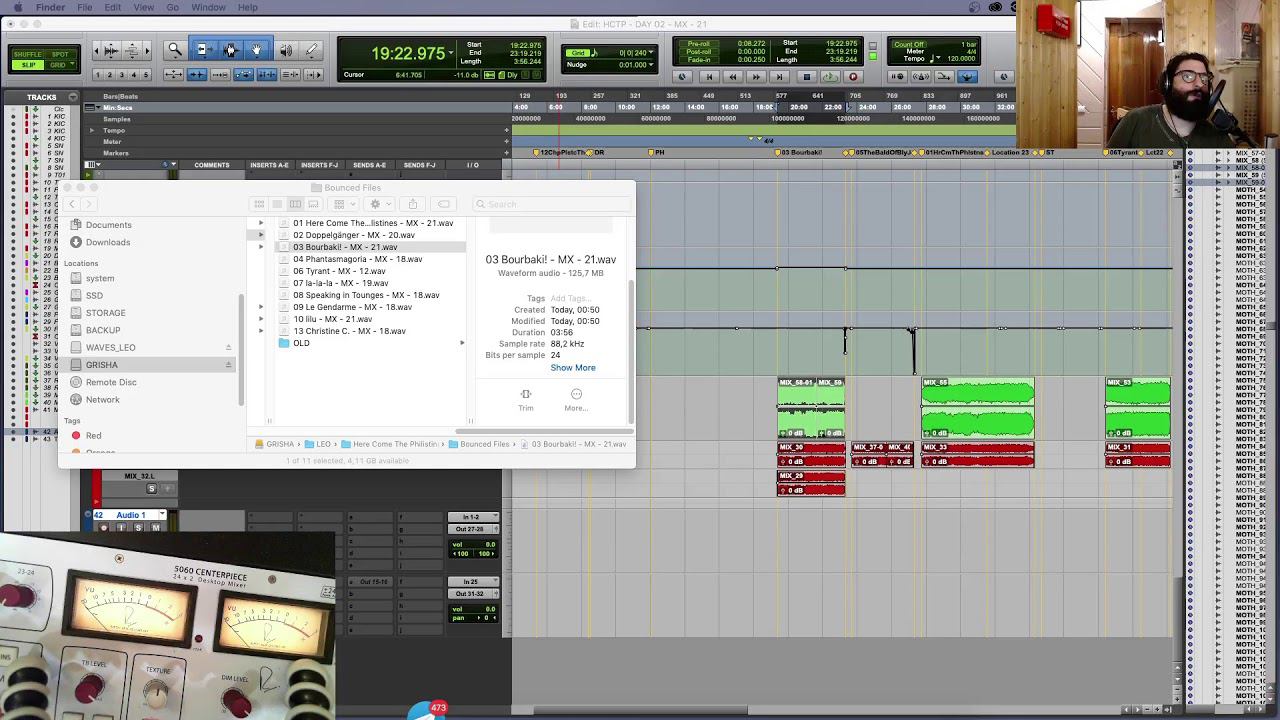Click the Show More link
Viewport: 1280px width, 720px height.
(x=573, y=367)
